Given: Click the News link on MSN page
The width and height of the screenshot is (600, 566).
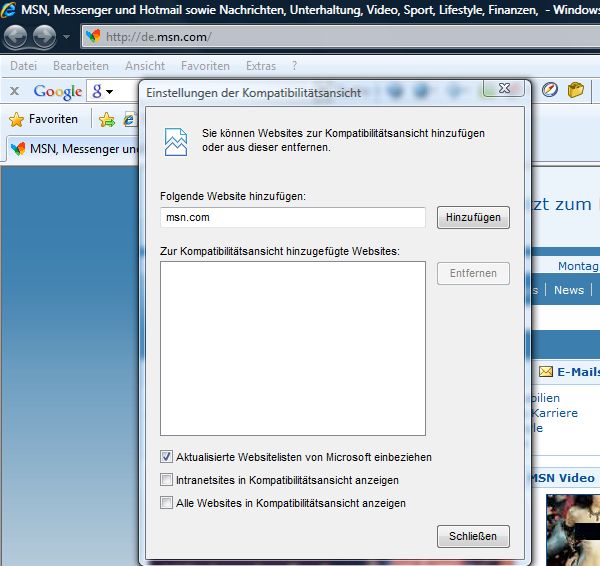Looking at the screenshot, I should (x=569, y=290).
